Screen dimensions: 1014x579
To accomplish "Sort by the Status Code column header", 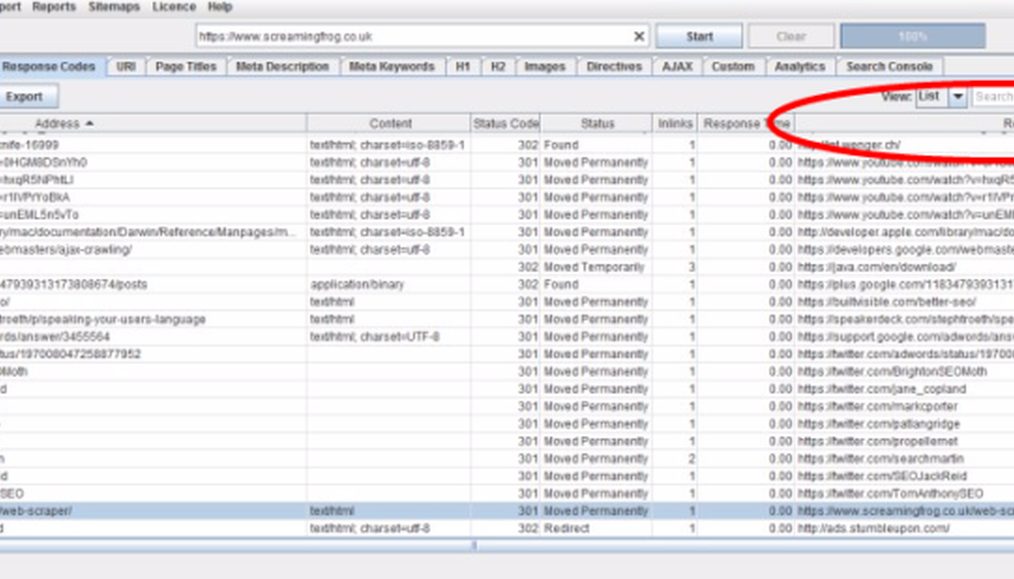I will [x=506, y=123].
